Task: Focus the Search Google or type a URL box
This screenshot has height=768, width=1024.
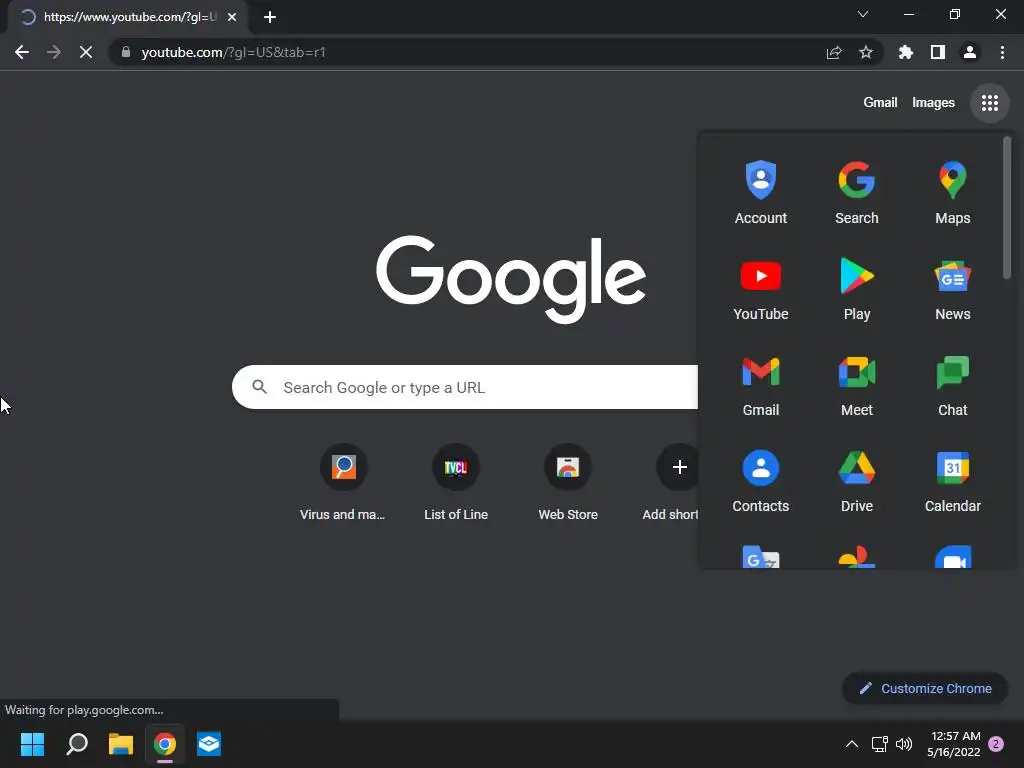Action: tap(465, 387)
